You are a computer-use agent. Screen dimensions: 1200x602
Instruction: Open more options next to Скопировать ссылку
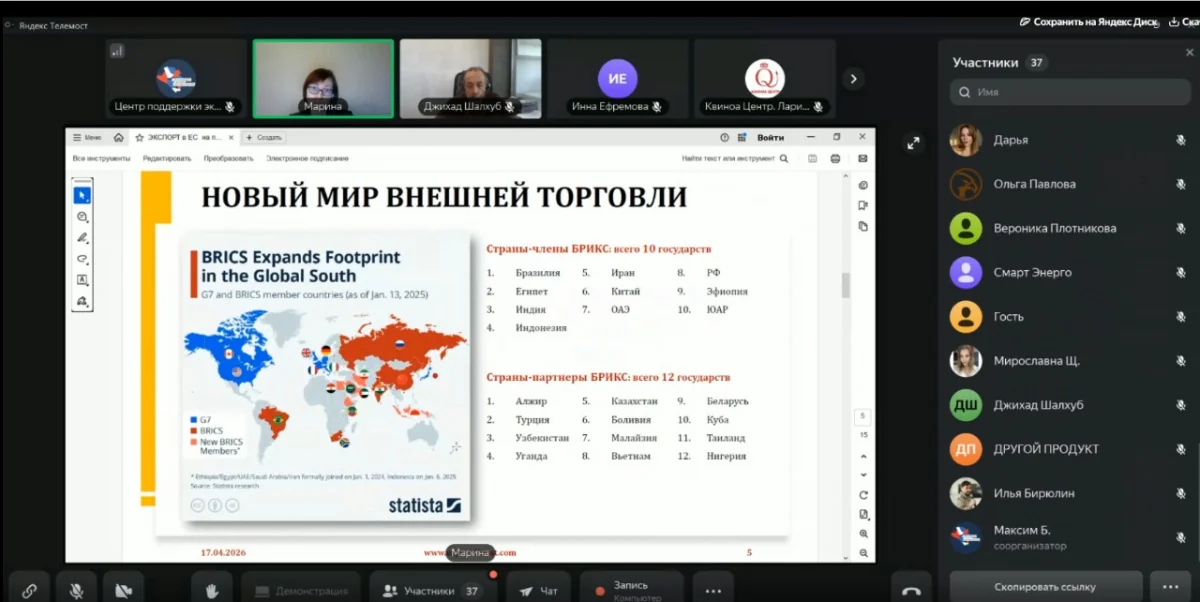point(1171,587)
